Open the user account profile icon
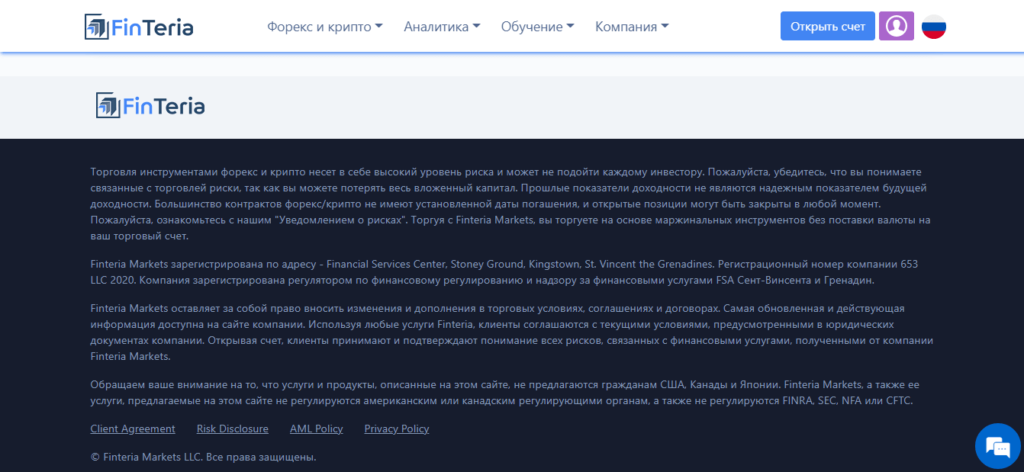This screenshot has height=472, width=1024. pyautogui.click(x=897, y=26)
